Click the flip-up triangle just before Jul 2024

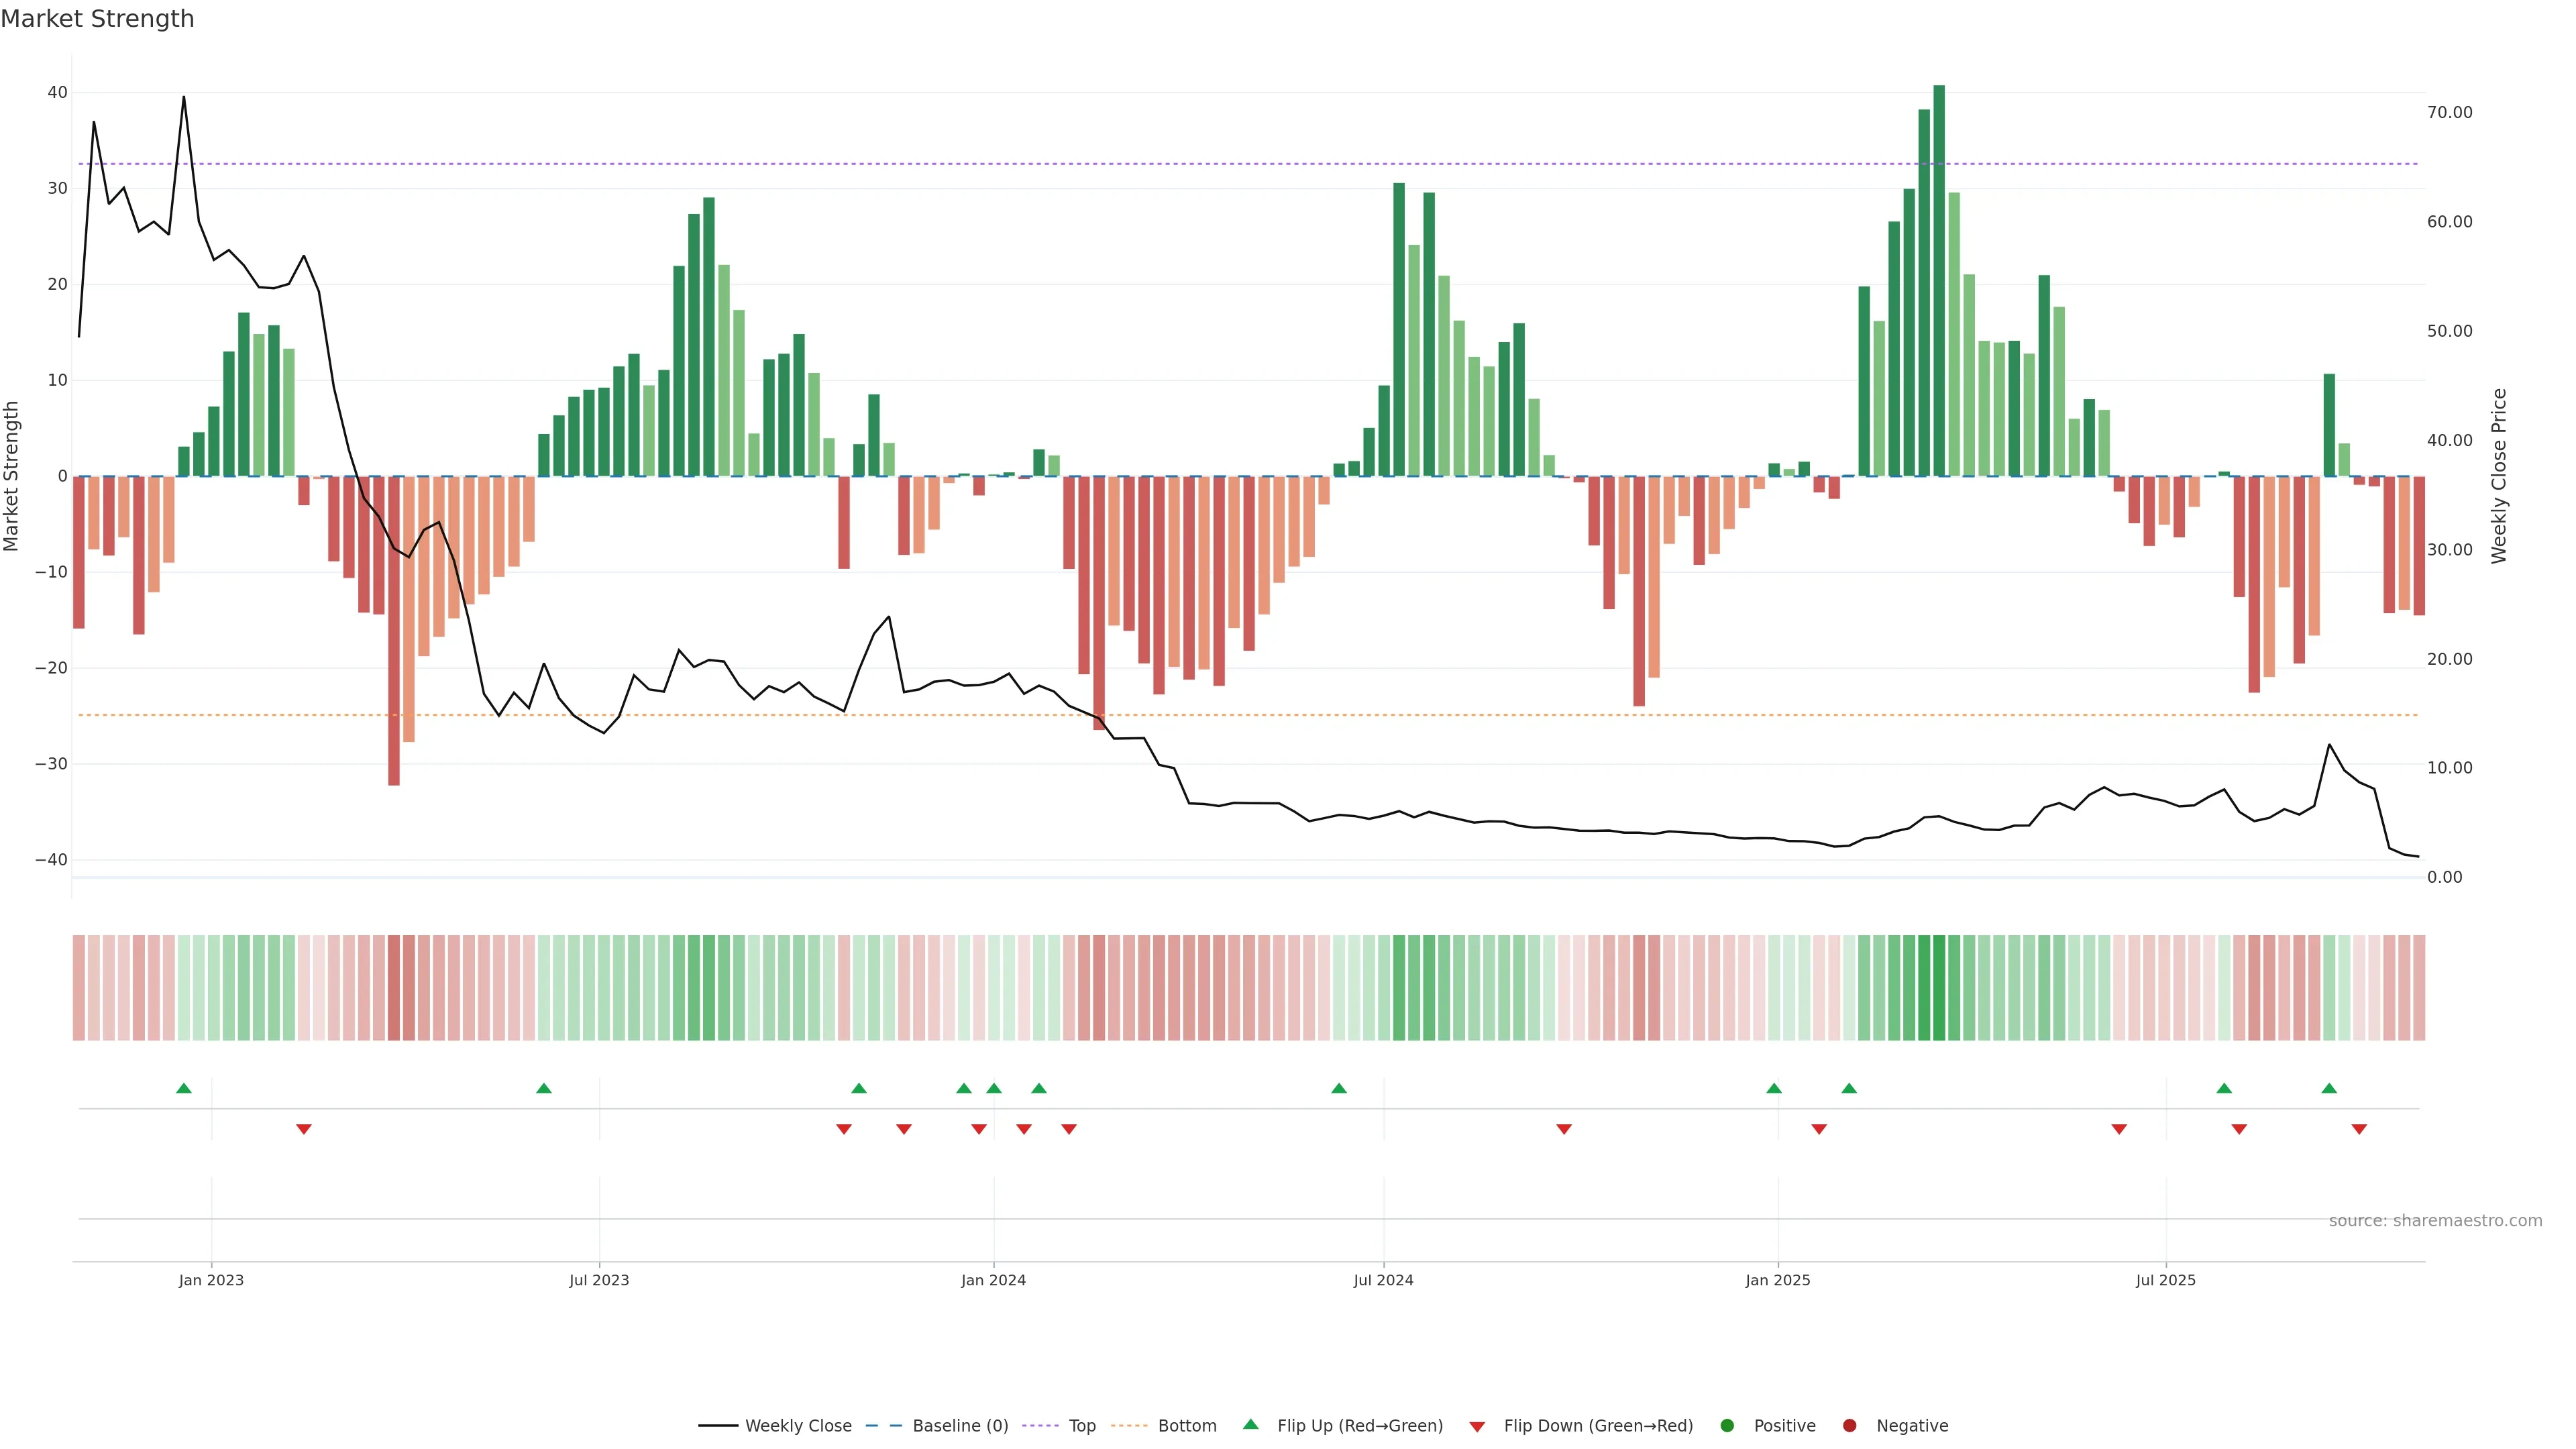pyautogui.click(x=1339, y=1088)
